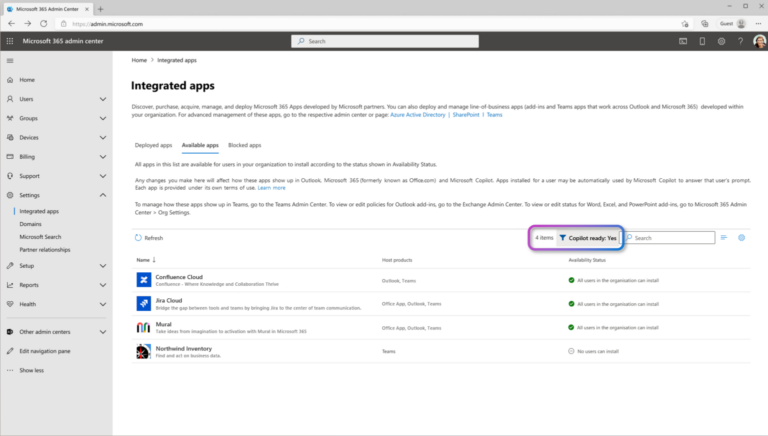Click the Settings gear icon in the sidebar
Viewport: 768px width, 436px height.
[x=10, y=195]
